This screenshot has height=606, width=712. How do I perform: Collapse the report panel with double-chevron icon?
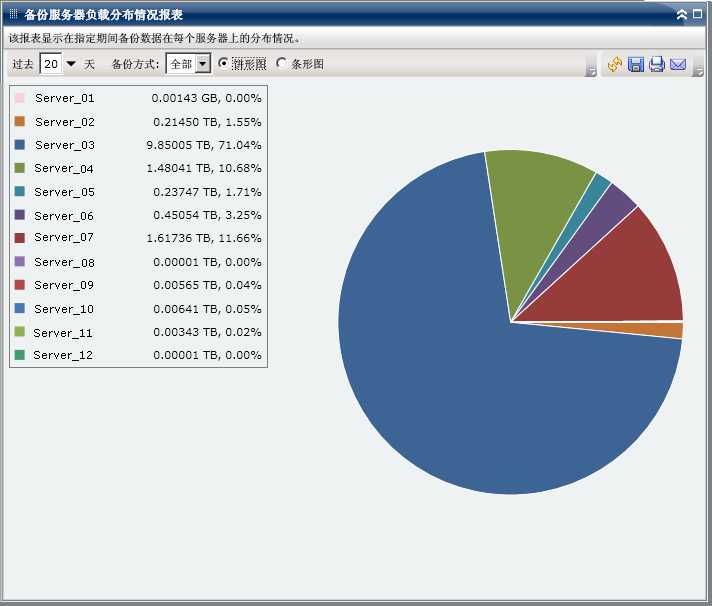(x=682, y=15)
